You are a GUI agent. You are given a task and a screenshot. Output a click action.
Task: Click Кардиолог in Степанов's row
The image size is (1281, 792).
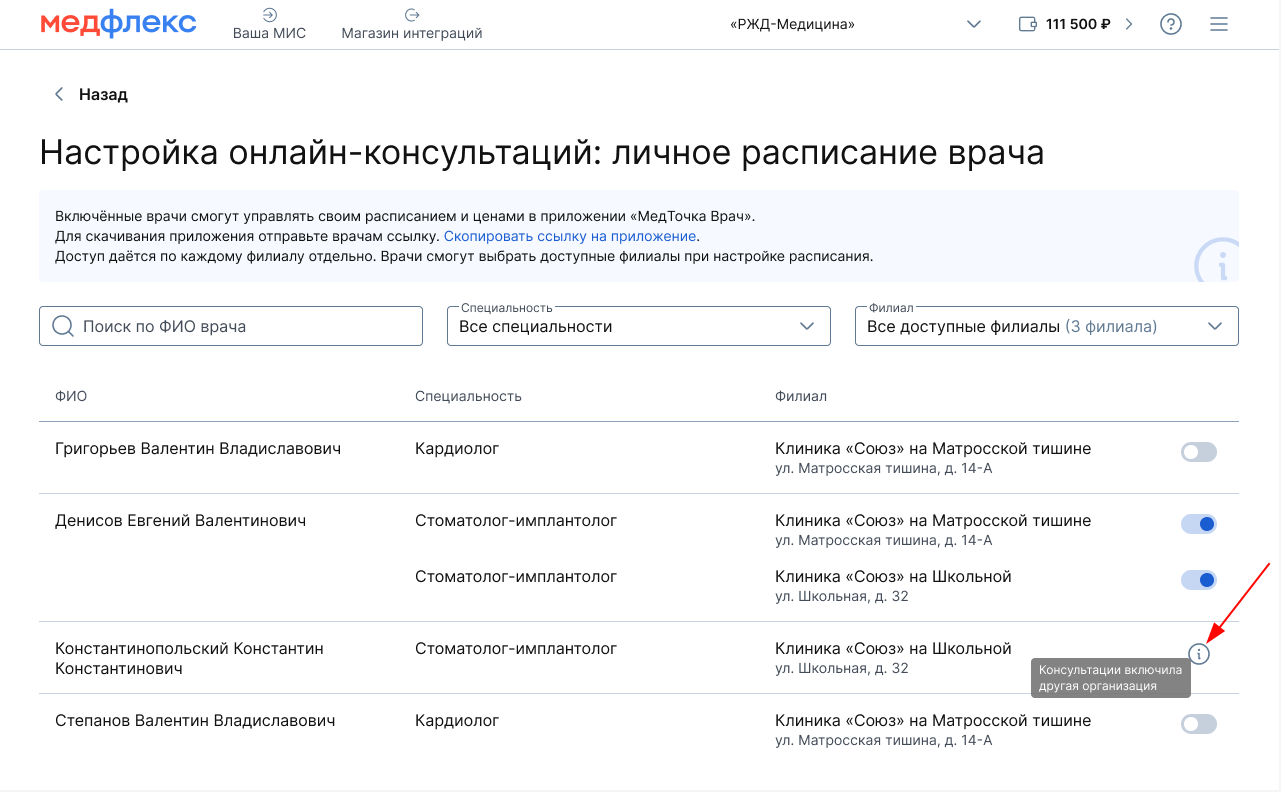(x=457, y=721)
